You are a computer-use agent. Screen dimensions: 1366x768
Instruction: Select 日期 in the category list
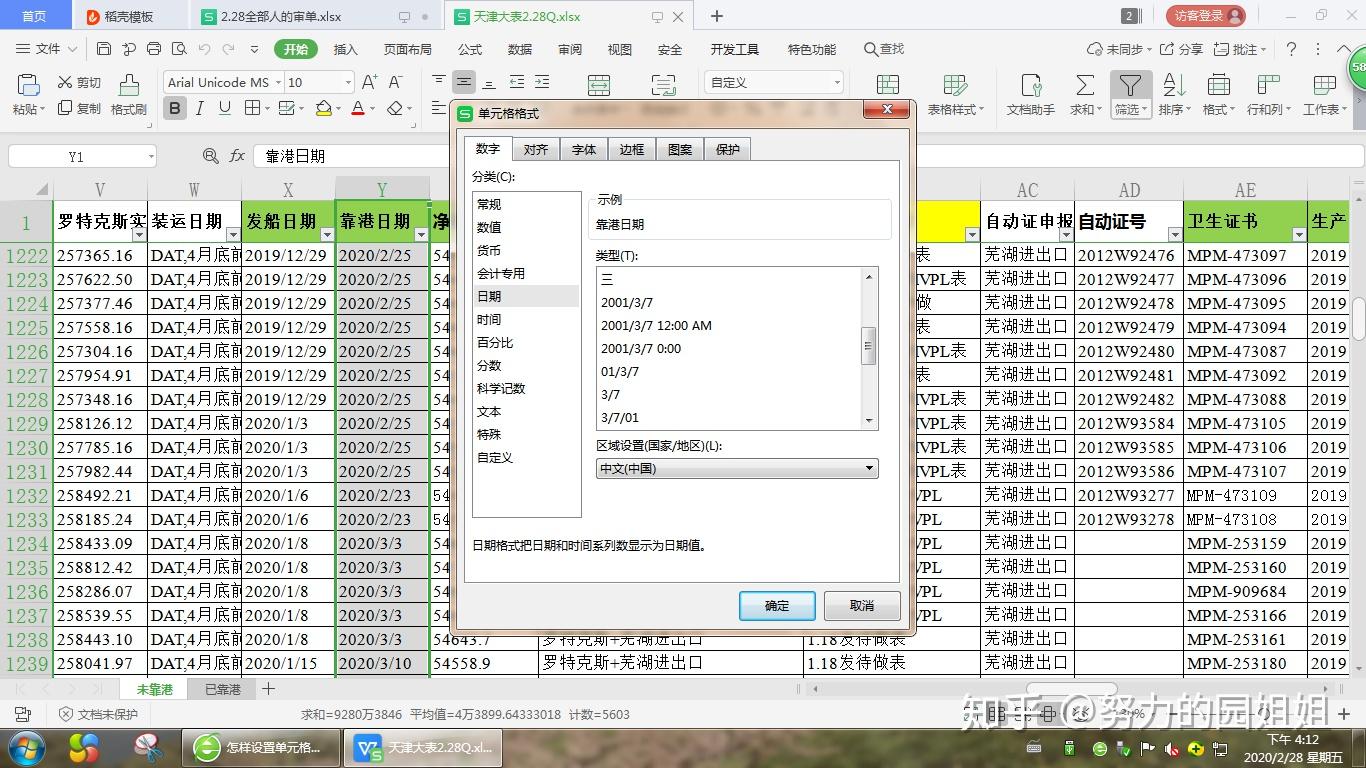coord(527,296)
